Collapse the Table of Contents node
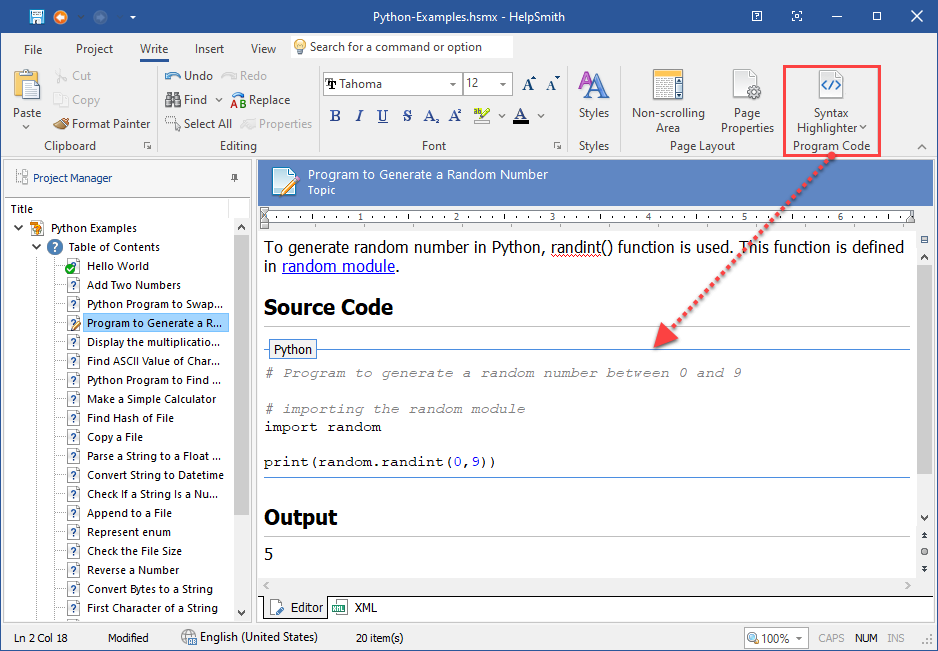Viewport: 938px width, 651px height. pos(36,247)
